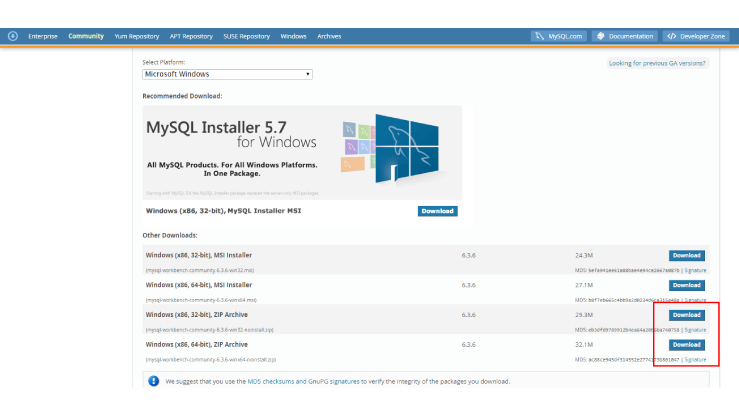
Task: Download the 32-bit MSI Installer
Action: (x=686, y=256)
